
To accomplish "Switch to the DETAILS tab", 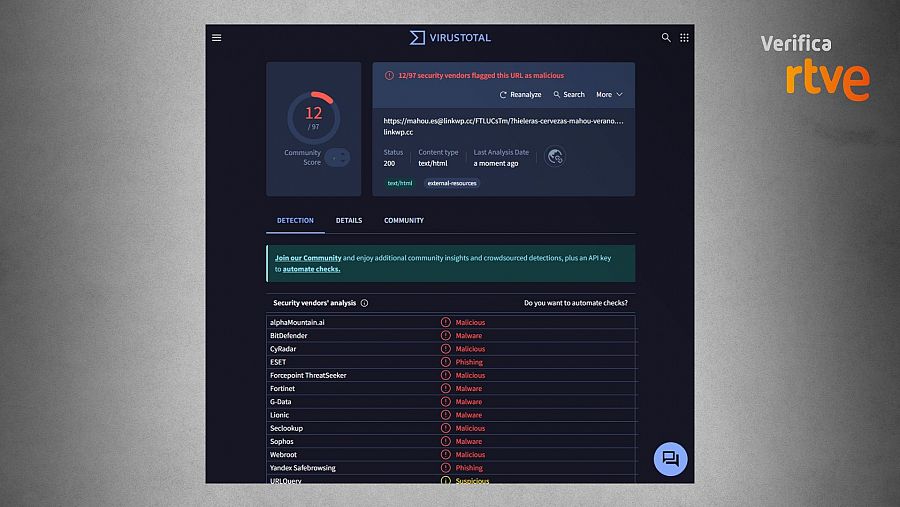I will pos(348,220).
